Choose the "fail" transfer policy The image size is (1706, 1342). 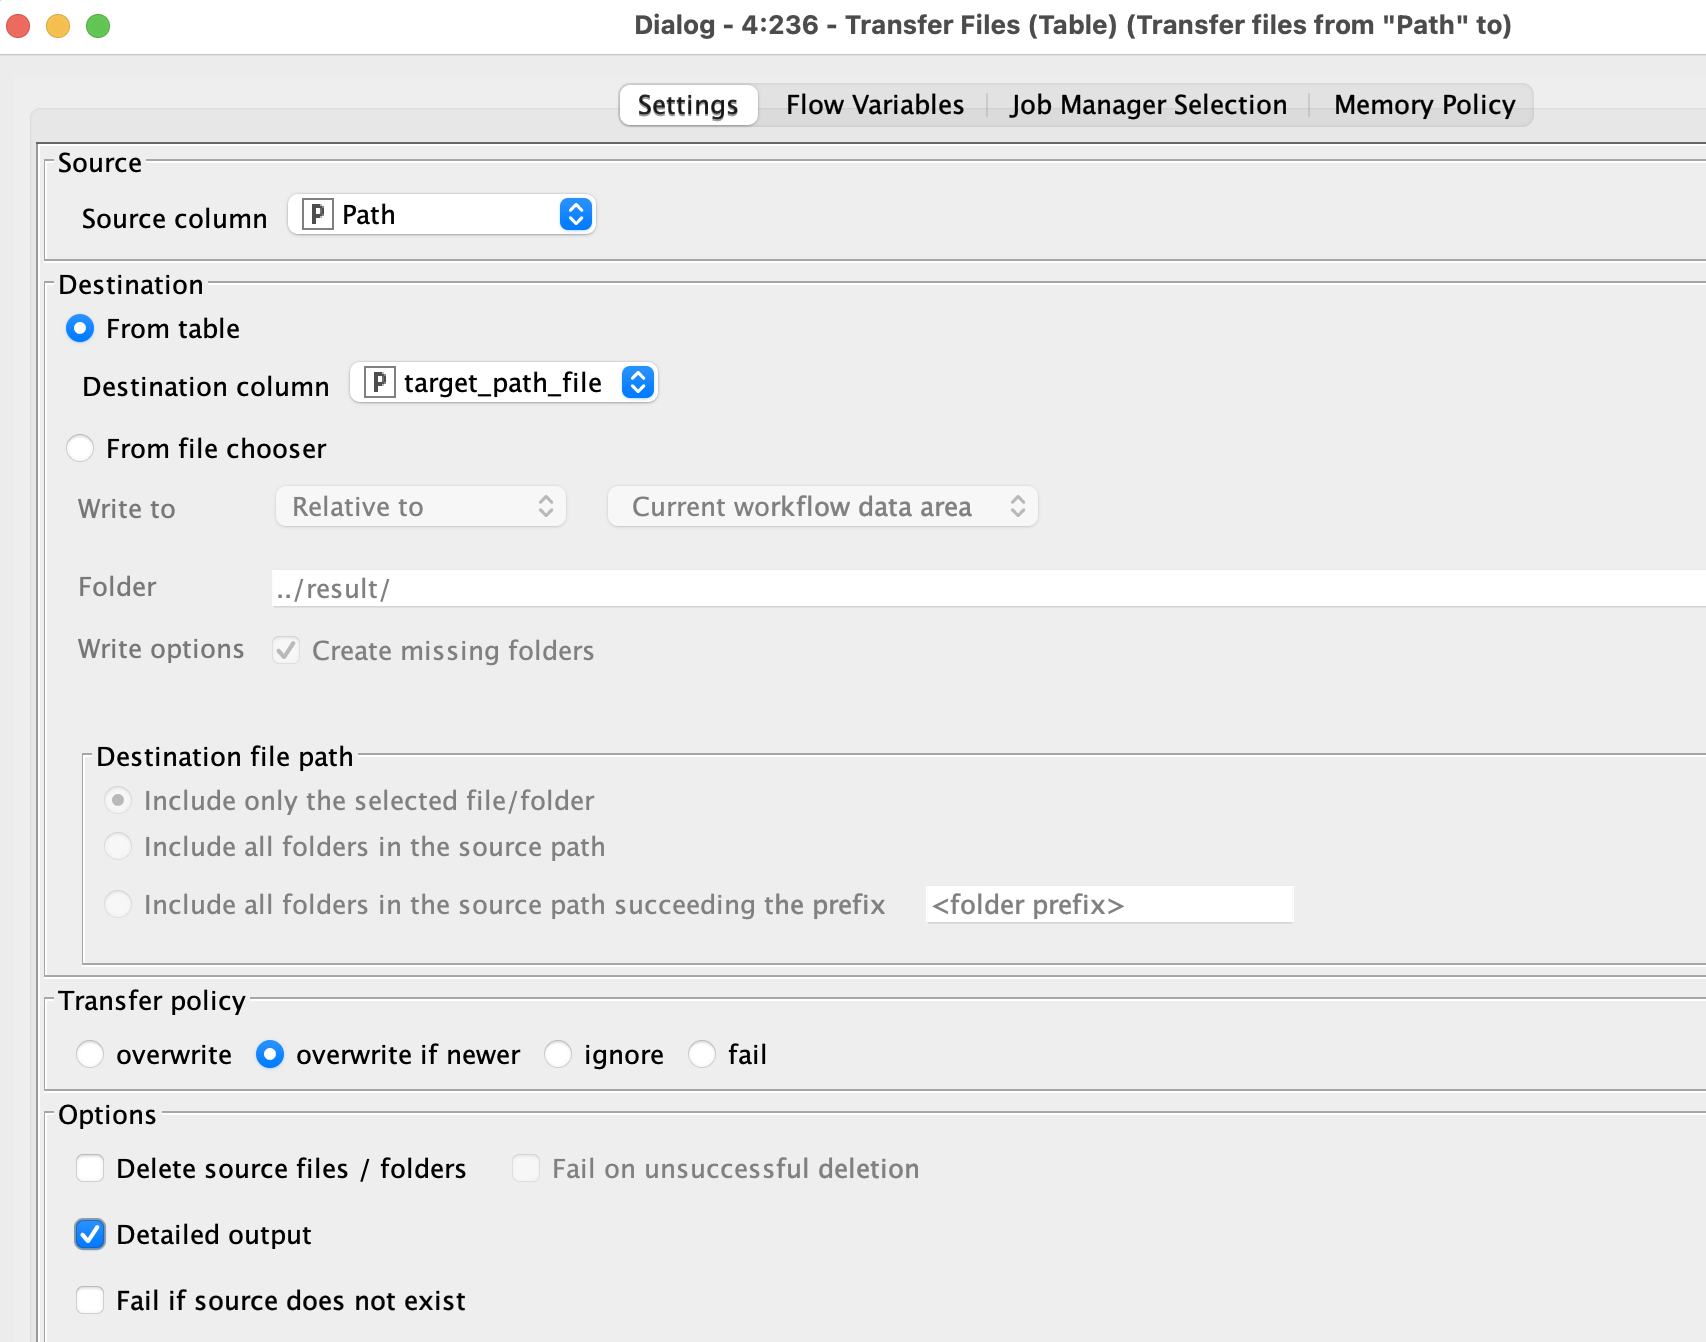(x=701, y=1054)
